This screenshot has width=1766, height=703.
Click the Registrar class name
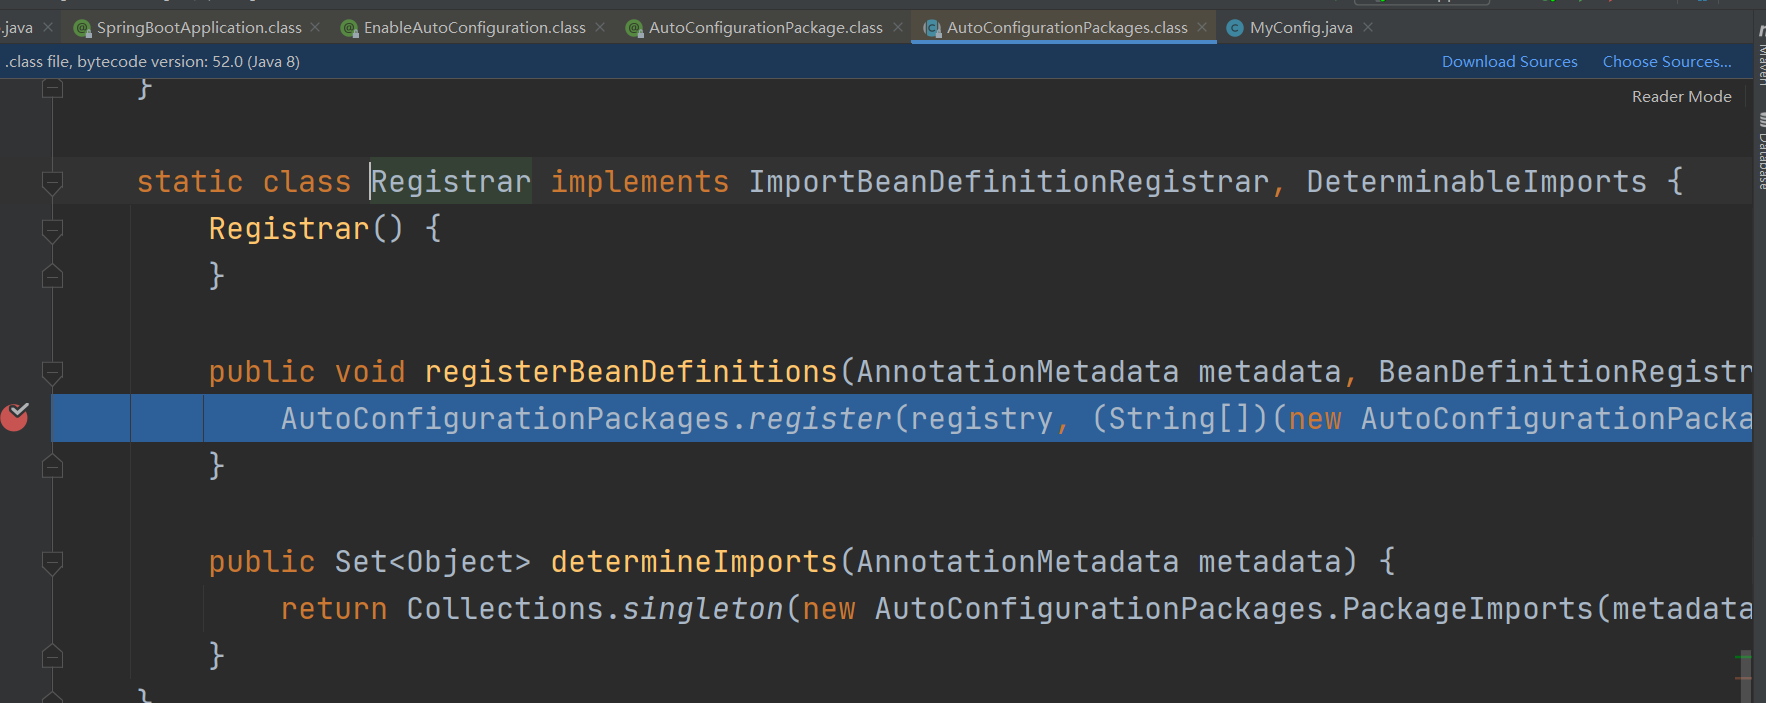(x=451, y=182)
